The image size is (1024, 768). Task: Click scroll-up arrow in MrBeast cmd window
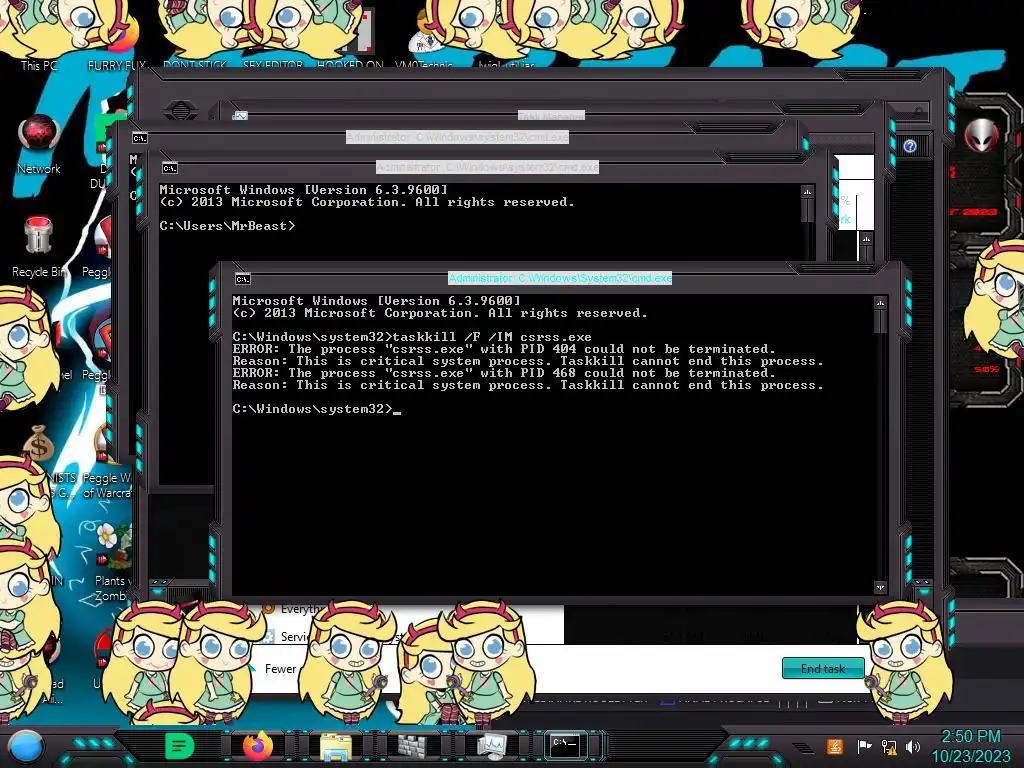pyautogui.click(x=807, y=191)
